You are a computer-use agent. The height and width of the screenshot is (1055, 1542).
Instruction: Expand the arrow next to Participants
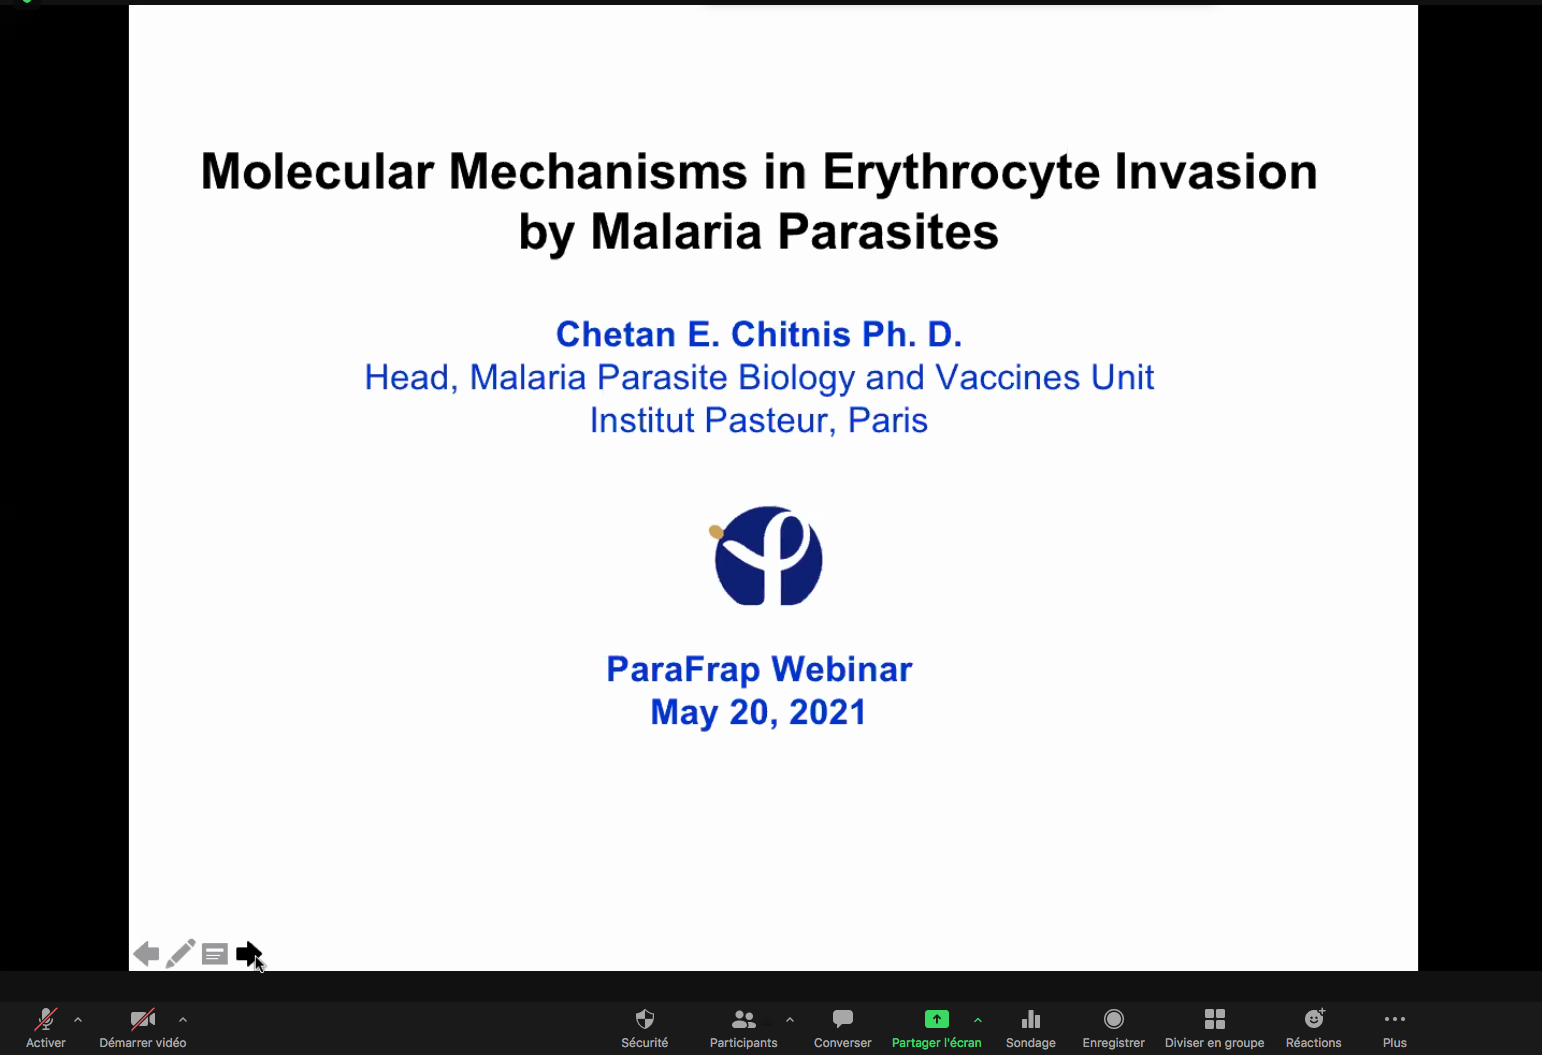tap(790, 1020)
